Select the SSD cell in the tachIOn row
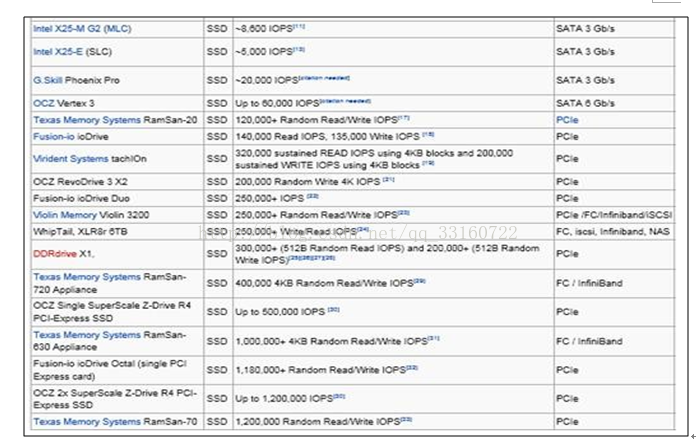 pos(217,159)
